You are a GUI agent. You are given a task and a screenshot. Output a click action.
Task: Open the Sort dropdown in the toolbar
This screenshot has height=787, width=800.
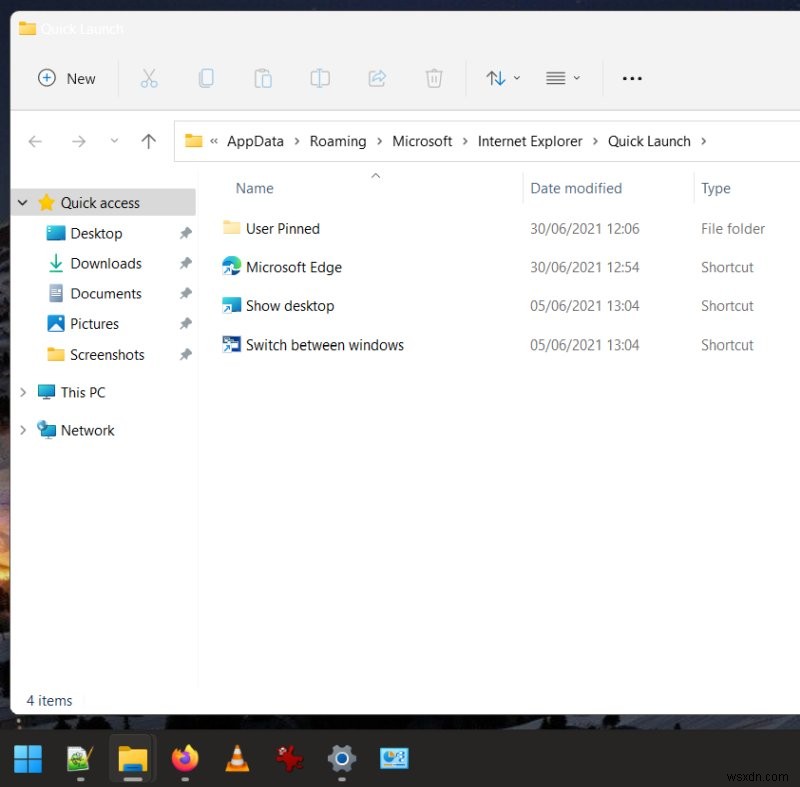click(x=502, y=78)
